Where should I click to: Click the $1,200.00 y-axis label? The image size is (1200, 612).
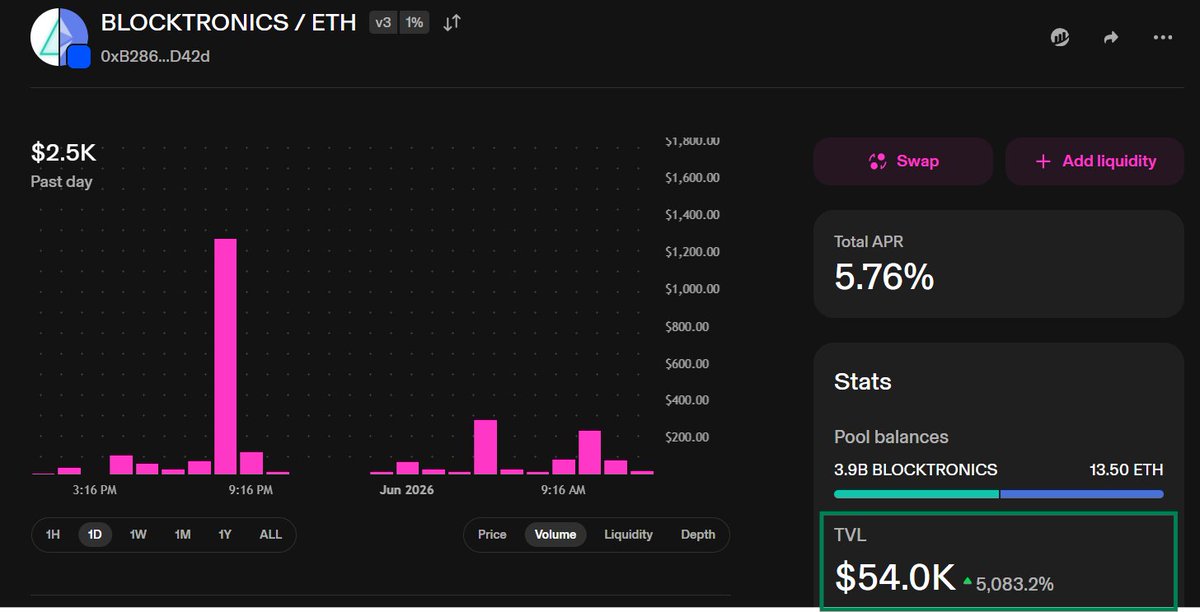pyautogui.click(x=692, y=252)
